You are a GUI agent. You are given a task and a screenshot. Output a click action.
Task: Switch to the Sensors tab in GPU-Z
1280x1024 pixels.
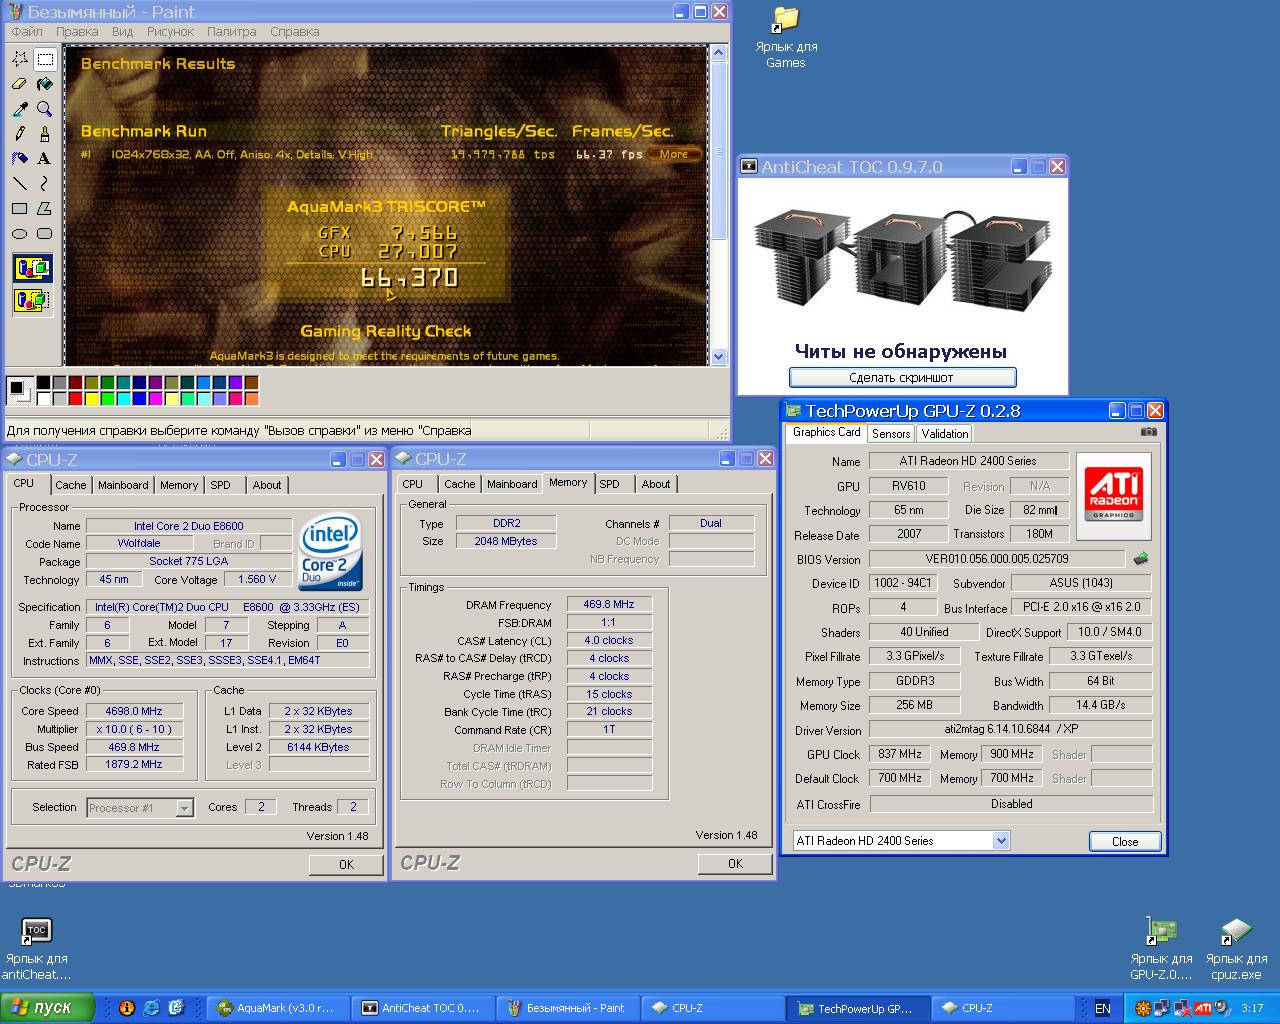[x=890, y=433]
